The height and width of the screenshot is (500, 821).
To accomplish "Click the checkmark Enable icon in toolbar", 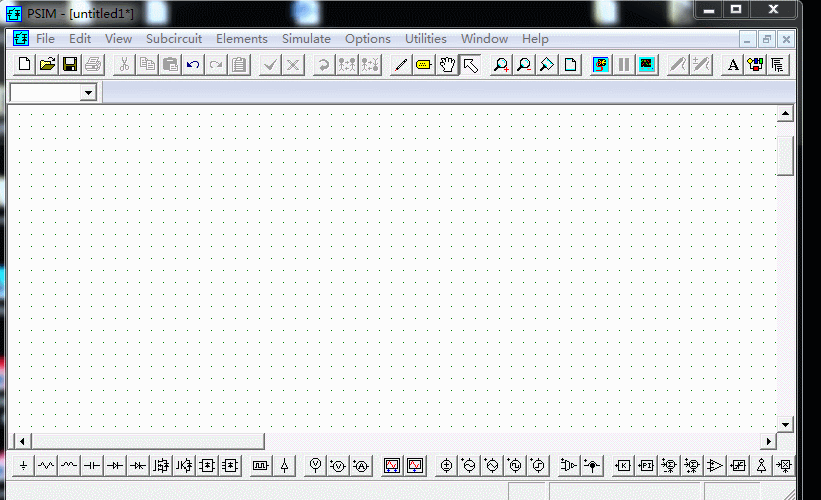I will pyautogui.click(x=270, y=65).
